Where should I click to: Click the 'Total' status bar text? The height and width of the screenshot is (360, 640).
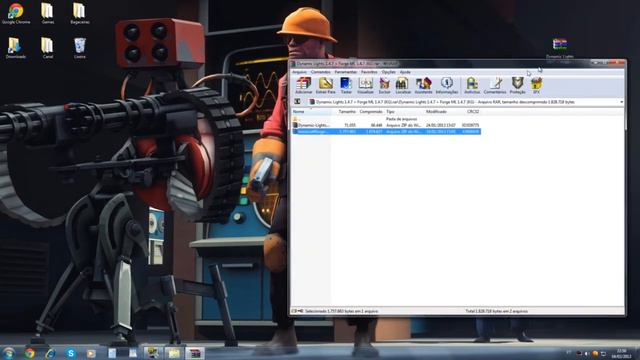[x=496, y=311]
